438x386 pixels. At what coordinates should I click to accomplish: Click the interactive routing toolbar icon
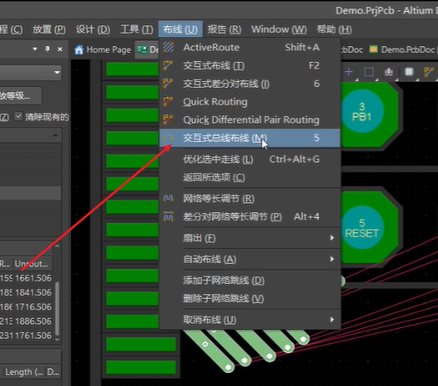429,72
